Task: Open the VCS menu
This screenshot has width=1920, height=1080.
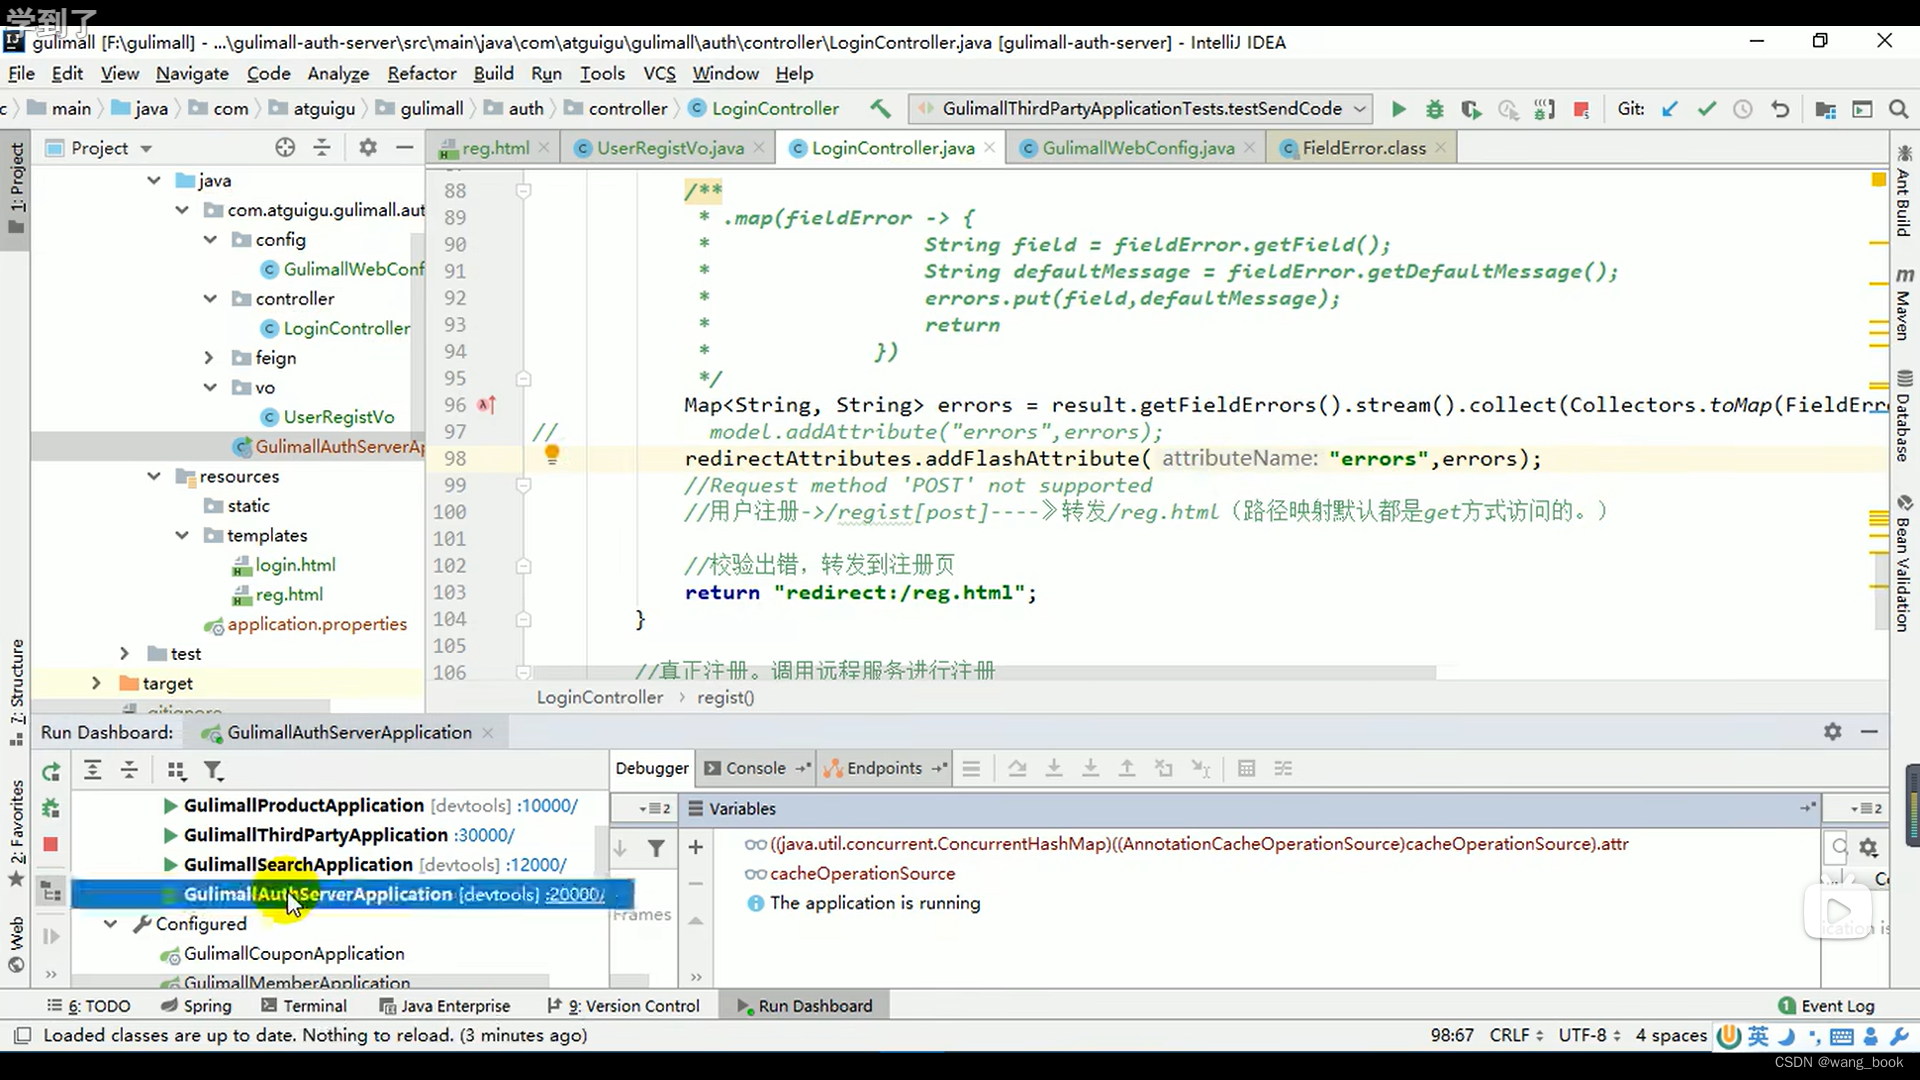Action: pyautogui.click(x=659, y=73)
